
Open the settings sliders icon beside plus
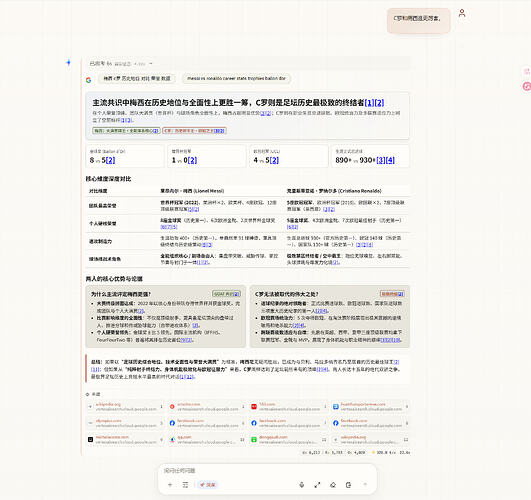coord(185,485)
